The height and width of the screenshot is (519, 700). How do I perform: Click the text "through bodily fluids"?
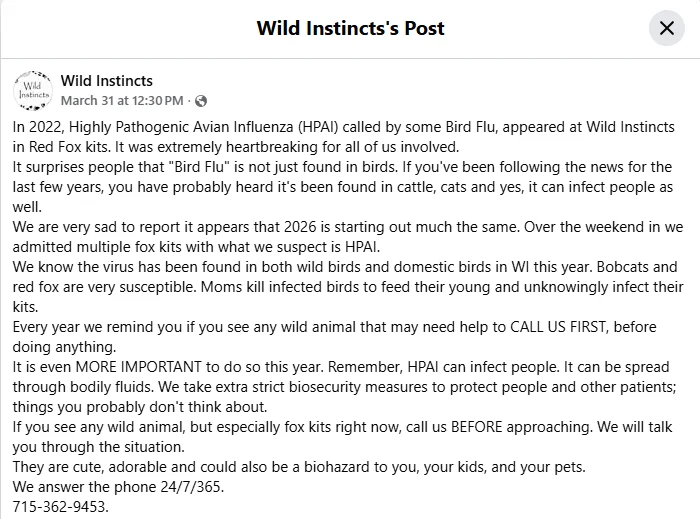[x=83, y=387]
